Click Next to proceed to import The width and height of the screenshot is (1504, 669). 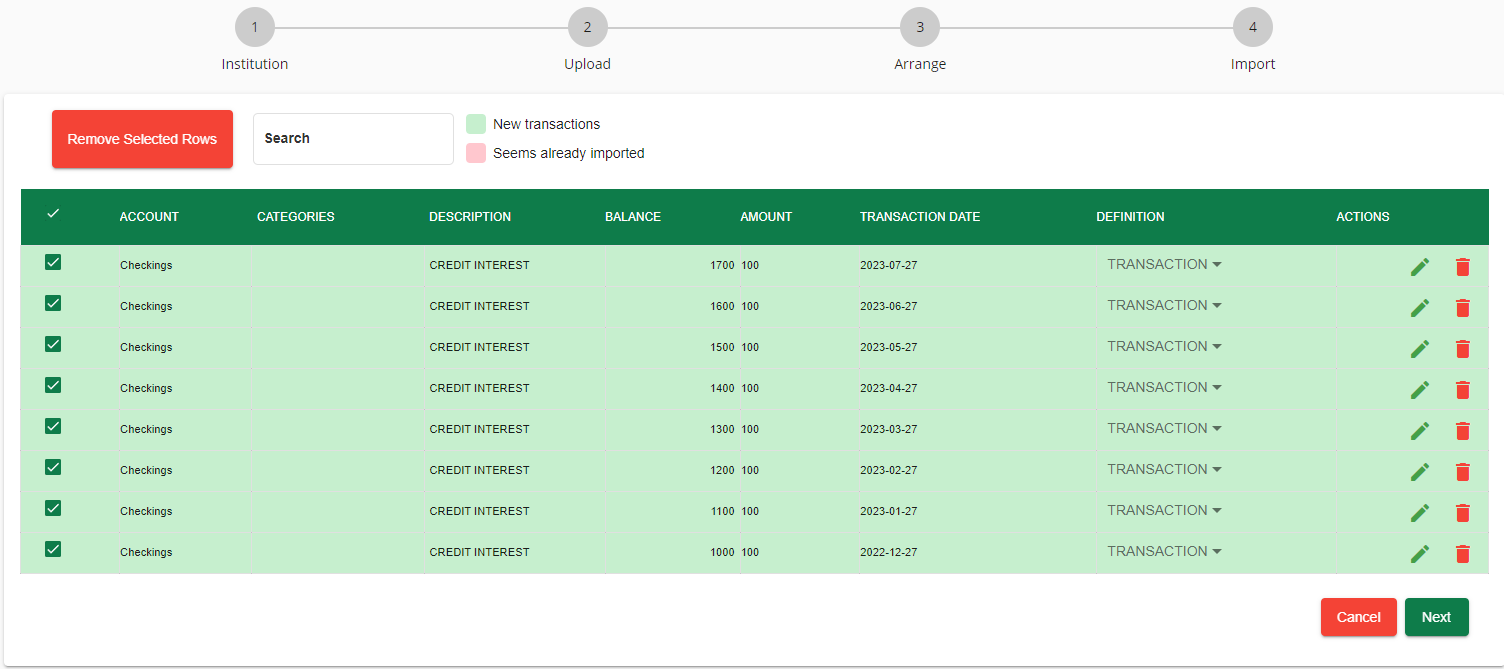pyautogui.click(x=1436, y=617)
